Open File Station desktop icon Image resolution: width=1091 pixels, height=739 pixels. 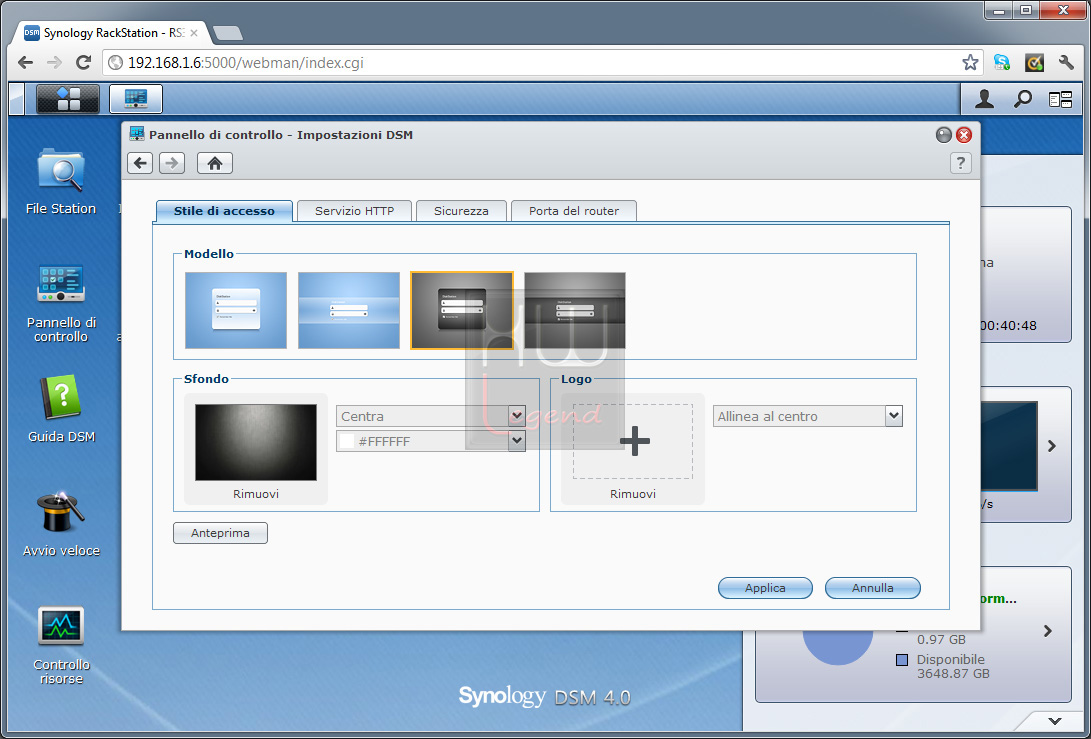61,182
